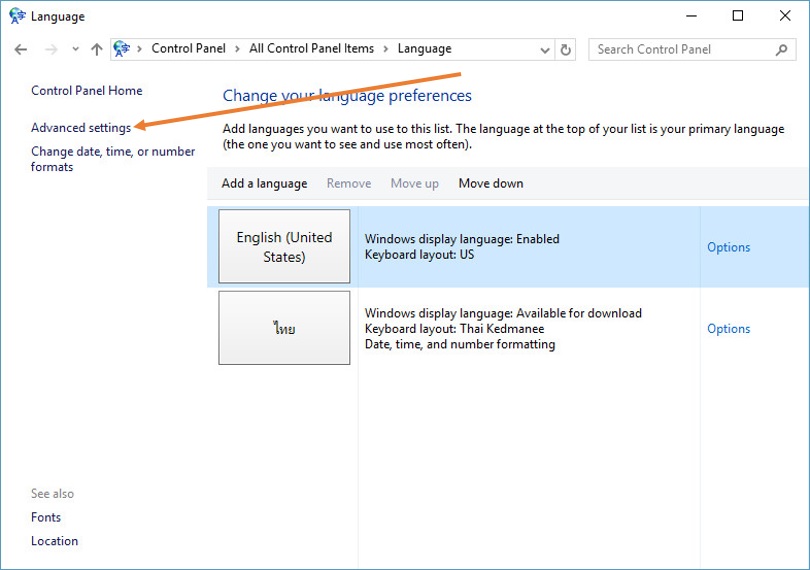The height and width of the screenshot is (570, 810).
Task: Click the Control Panel icon in address bar
Action: click(122, 49)
